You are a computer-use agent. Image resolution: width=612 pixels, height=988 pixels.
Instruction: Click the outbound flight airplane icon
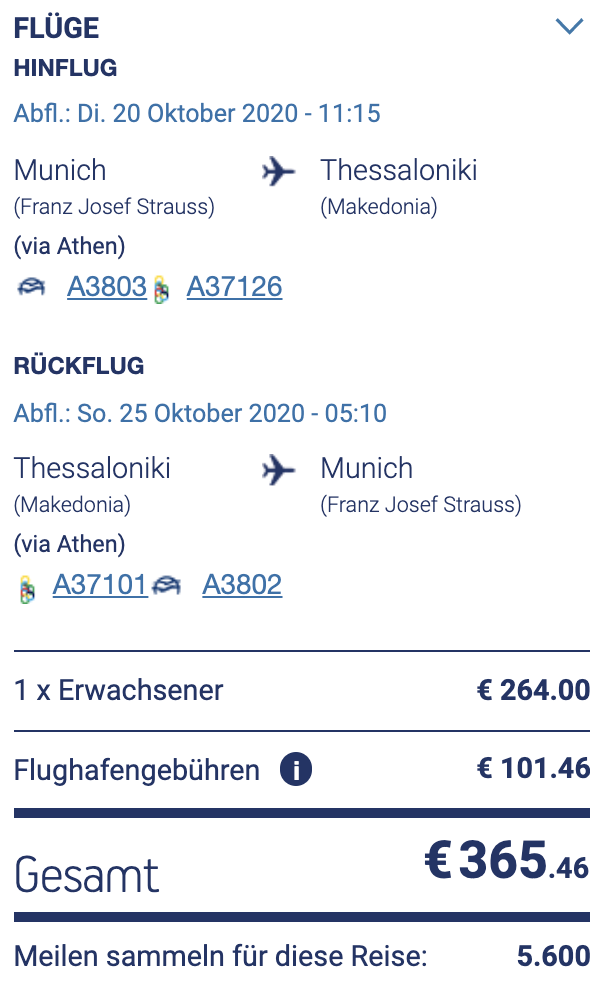click(279, 172)
